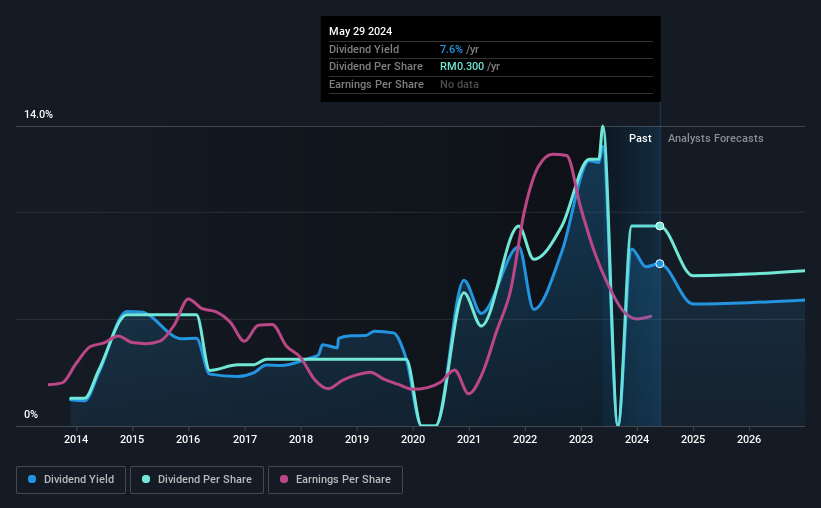
Task: Click the 2024 x-axis label
Action: pyautogui.click(x=637, y=439)
